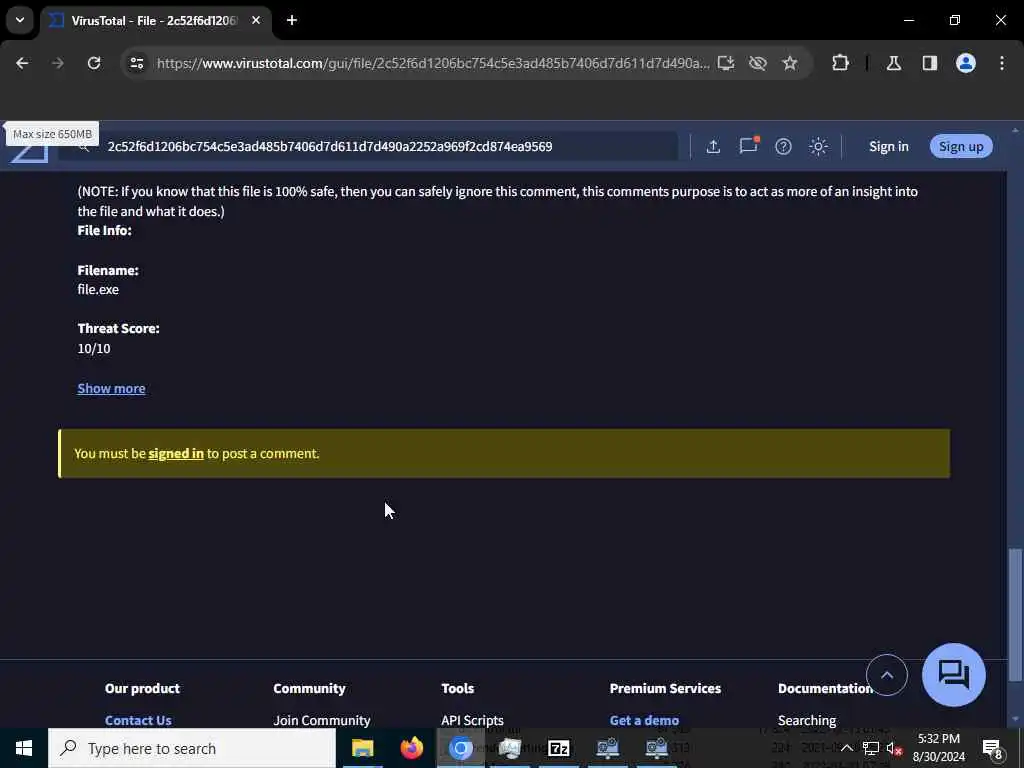The width and height of the screenshot is (1024, 768).
Task: Close the VirusTotal tab
Action: point(256,20)
